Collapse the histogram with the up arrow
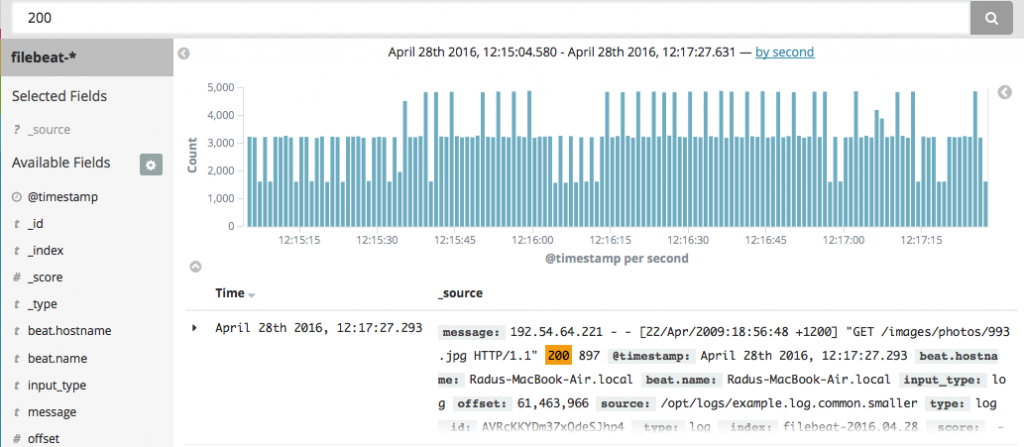1024x447 pixels. (195, 267)
